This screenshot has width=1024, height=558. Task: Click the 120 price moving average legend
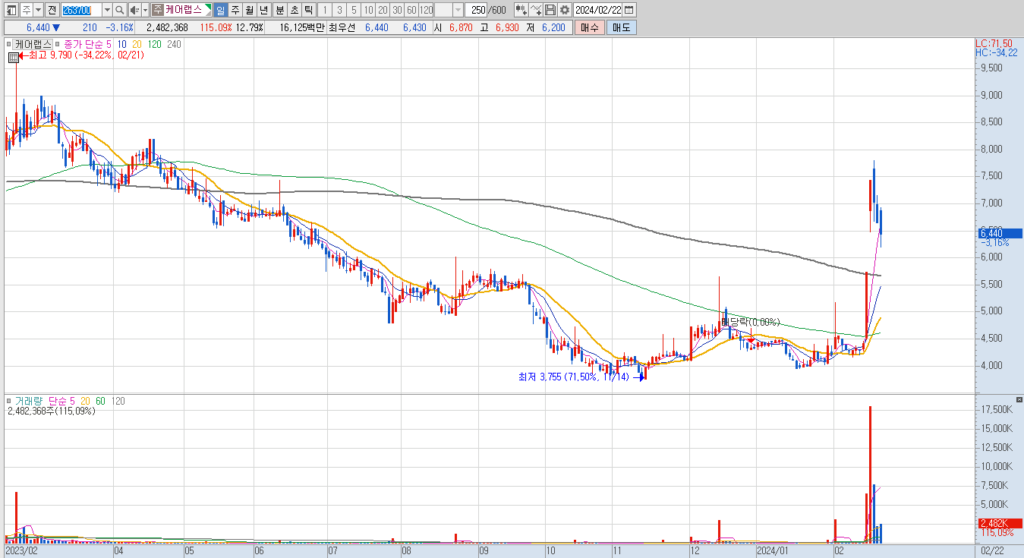(x=155, y=44)
